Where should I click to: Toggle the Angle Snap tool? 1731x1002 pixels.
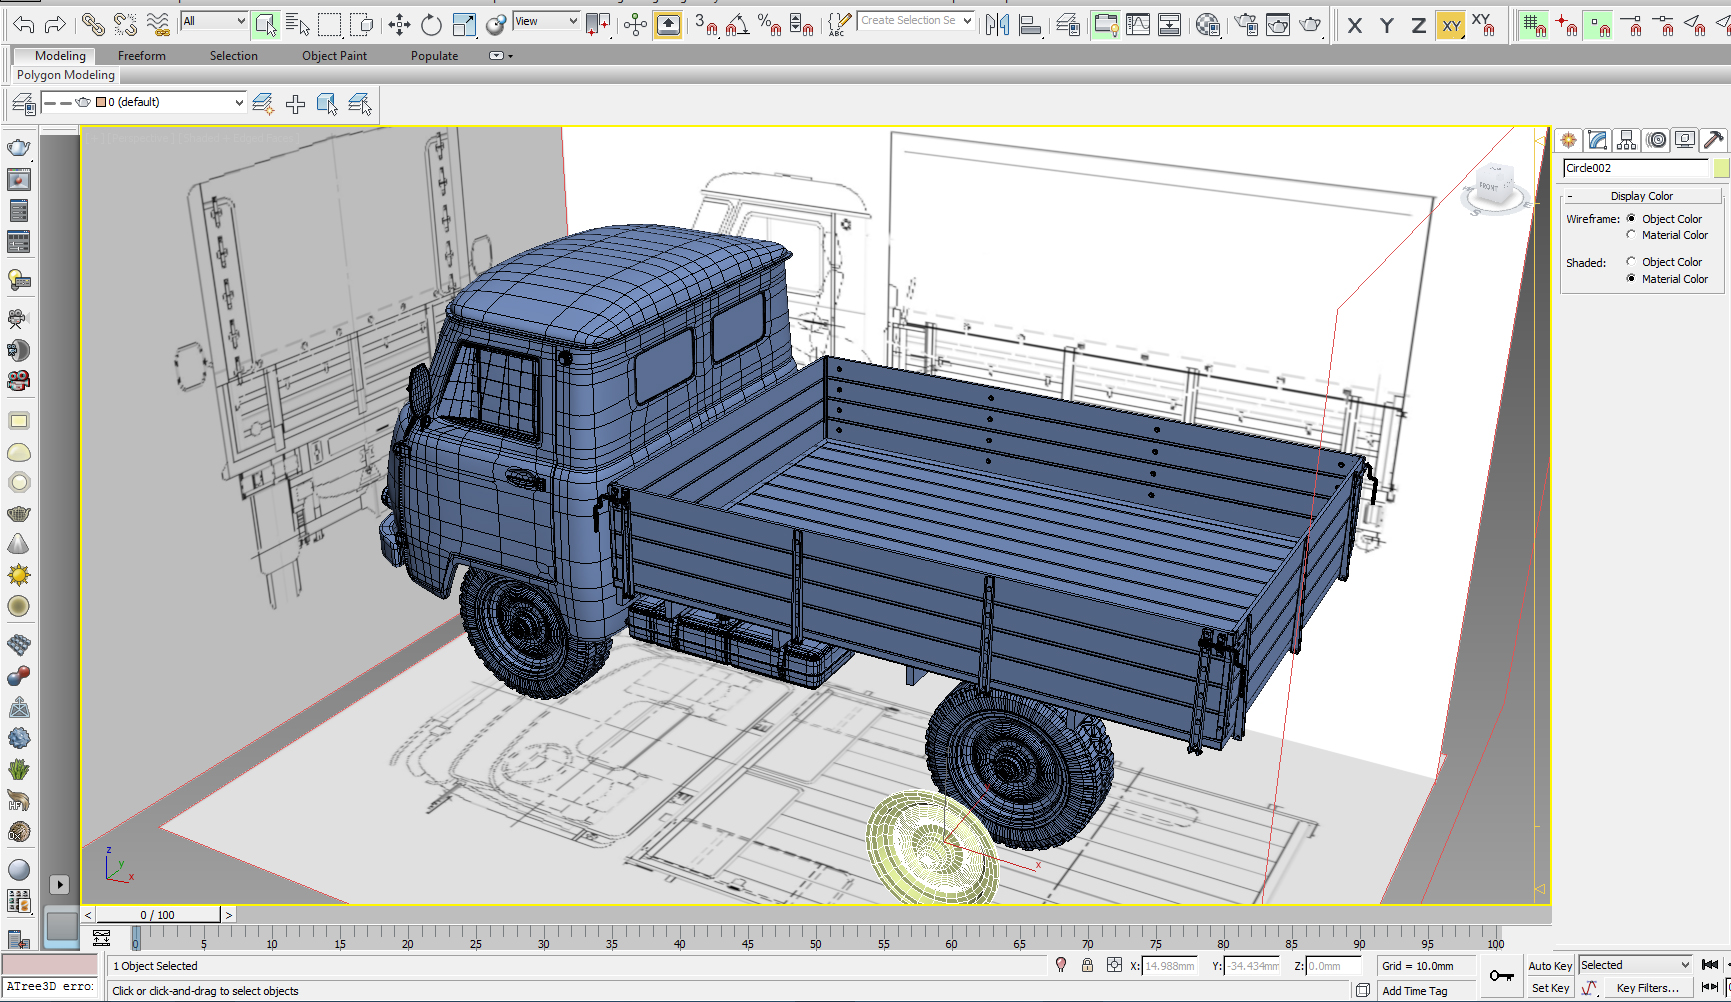point(738,25)
